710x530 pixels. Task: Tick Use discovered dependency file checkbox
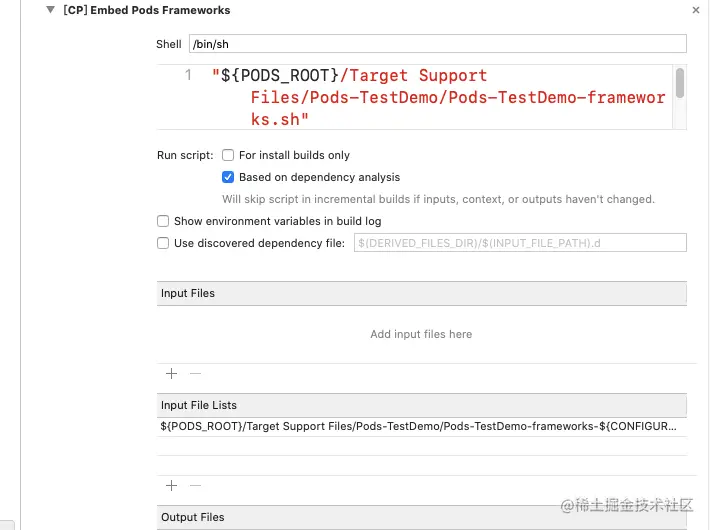163,243
